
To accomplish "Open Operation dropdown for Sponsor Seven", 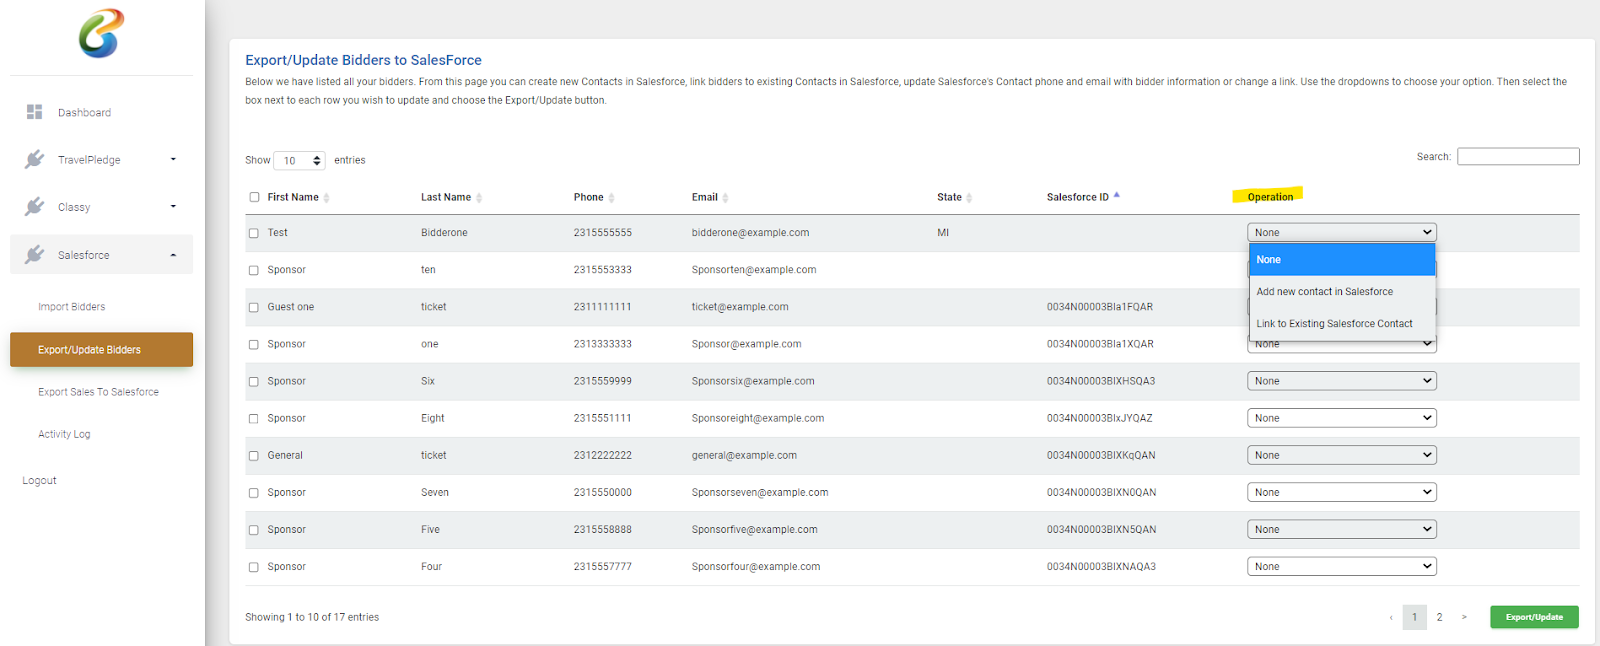I will 1341,492.
